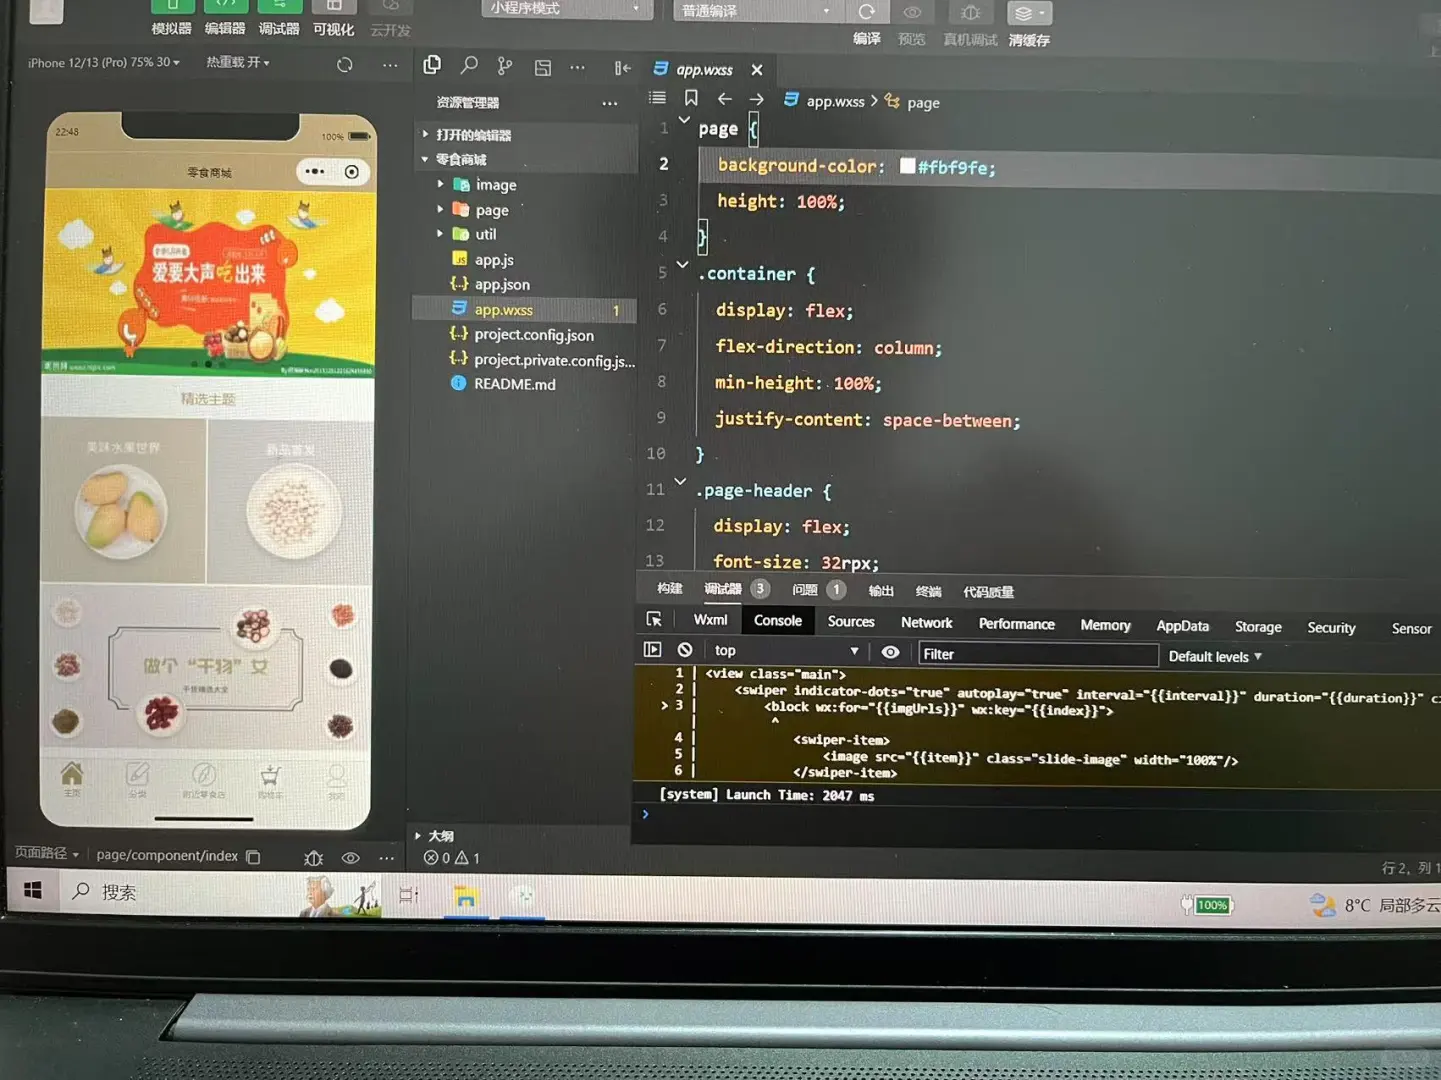The image size is (1441, 1080).
Task: Clear the console with the ban icon
Action: click(685, 650)
